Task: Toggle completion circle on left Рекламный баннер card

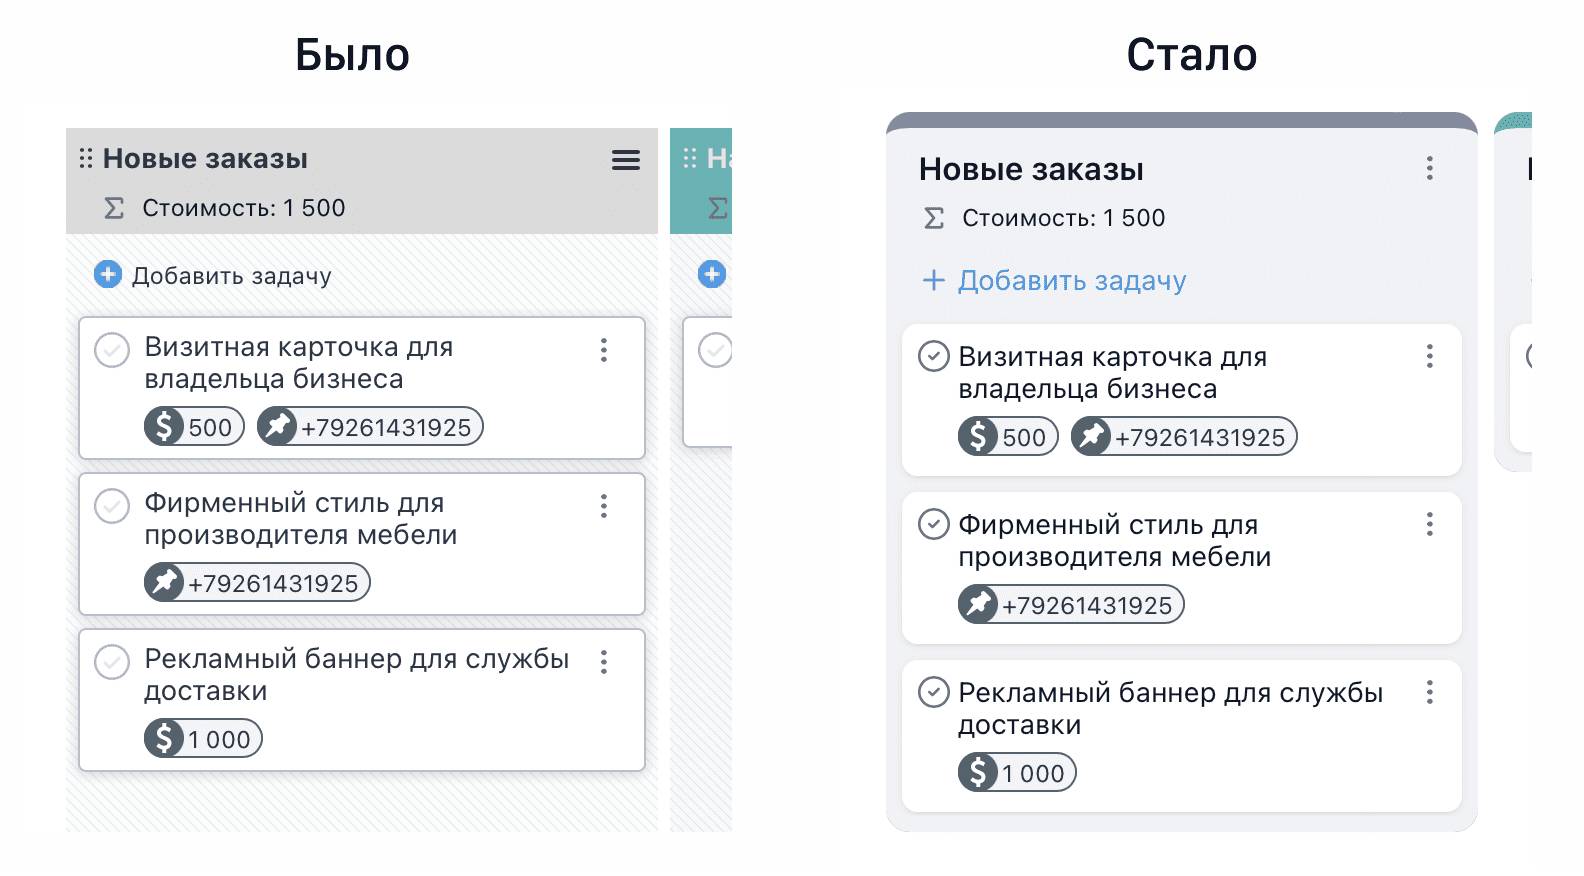Action: (x=112, y=662)
